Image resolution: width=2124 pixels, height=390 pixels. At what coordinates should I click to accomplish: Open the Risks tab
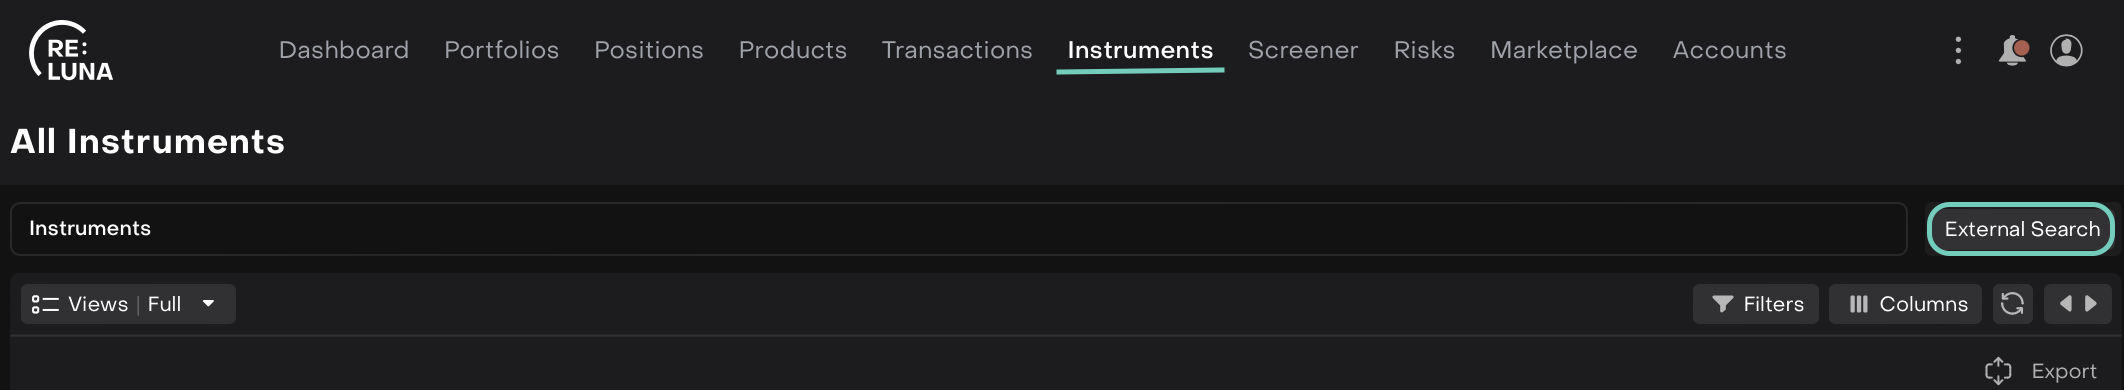tap(1424, 50)
